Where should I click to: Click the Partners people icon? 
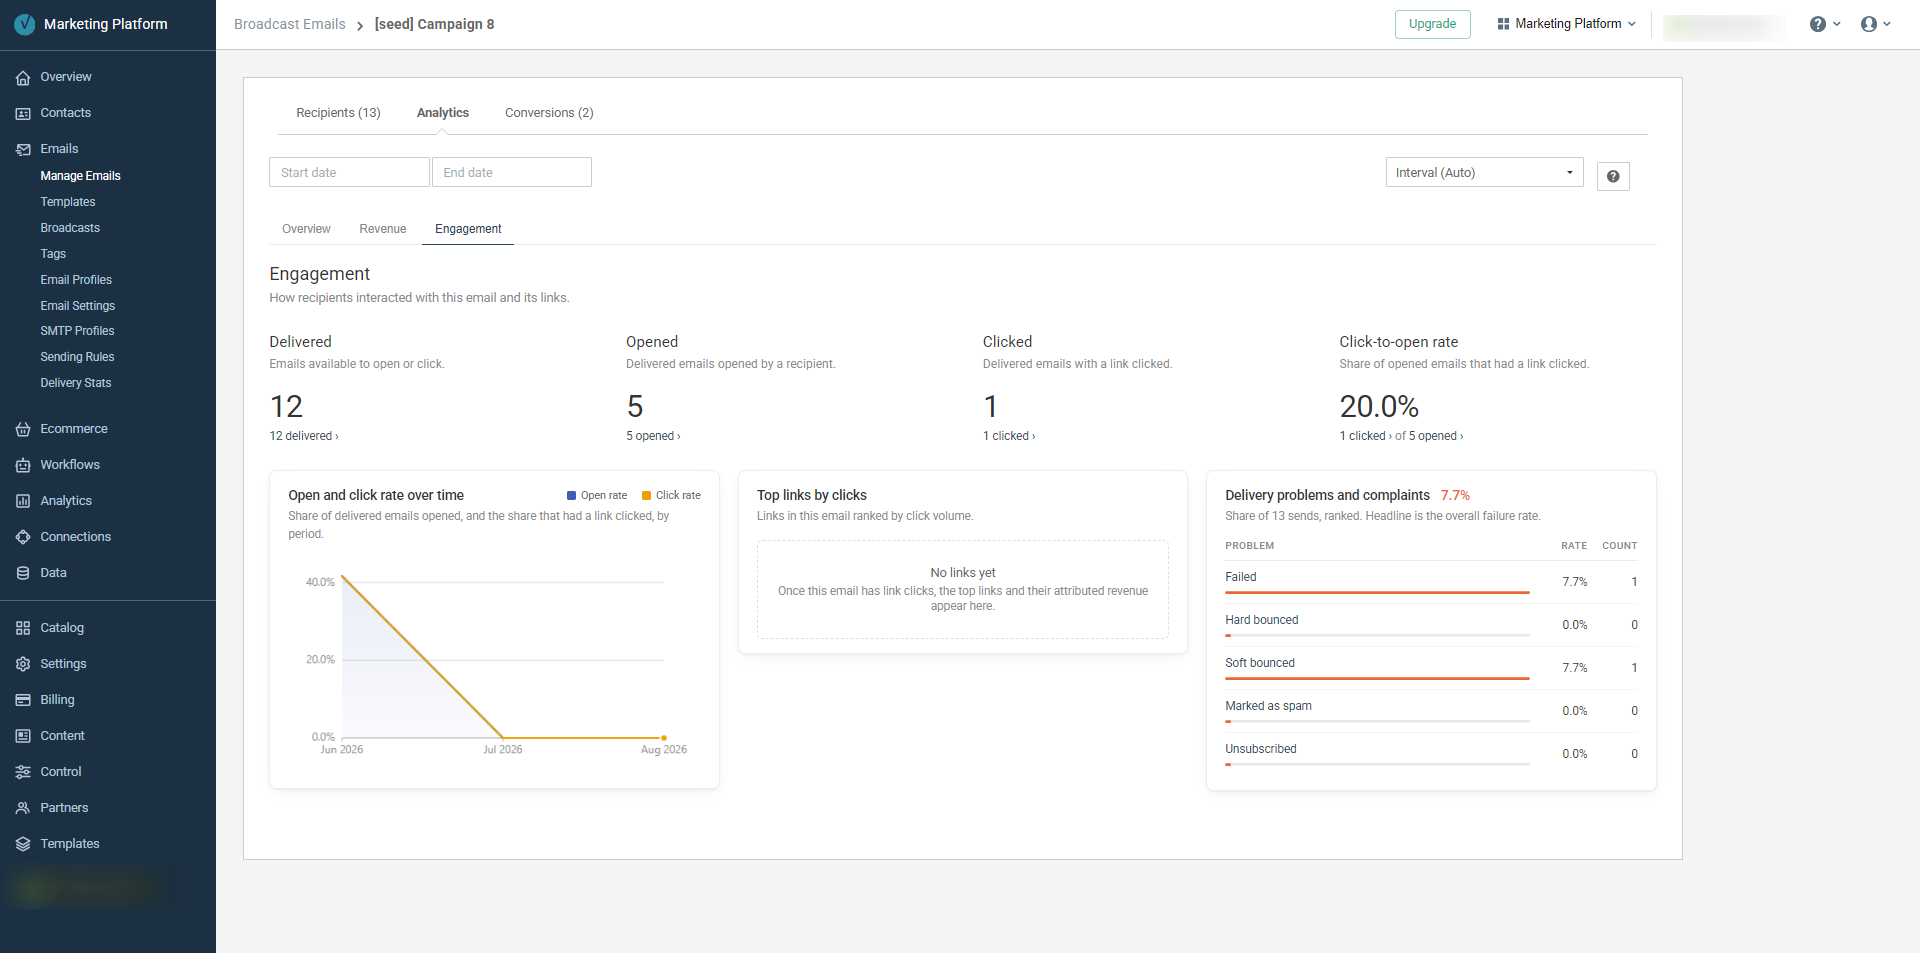(23, 808)
